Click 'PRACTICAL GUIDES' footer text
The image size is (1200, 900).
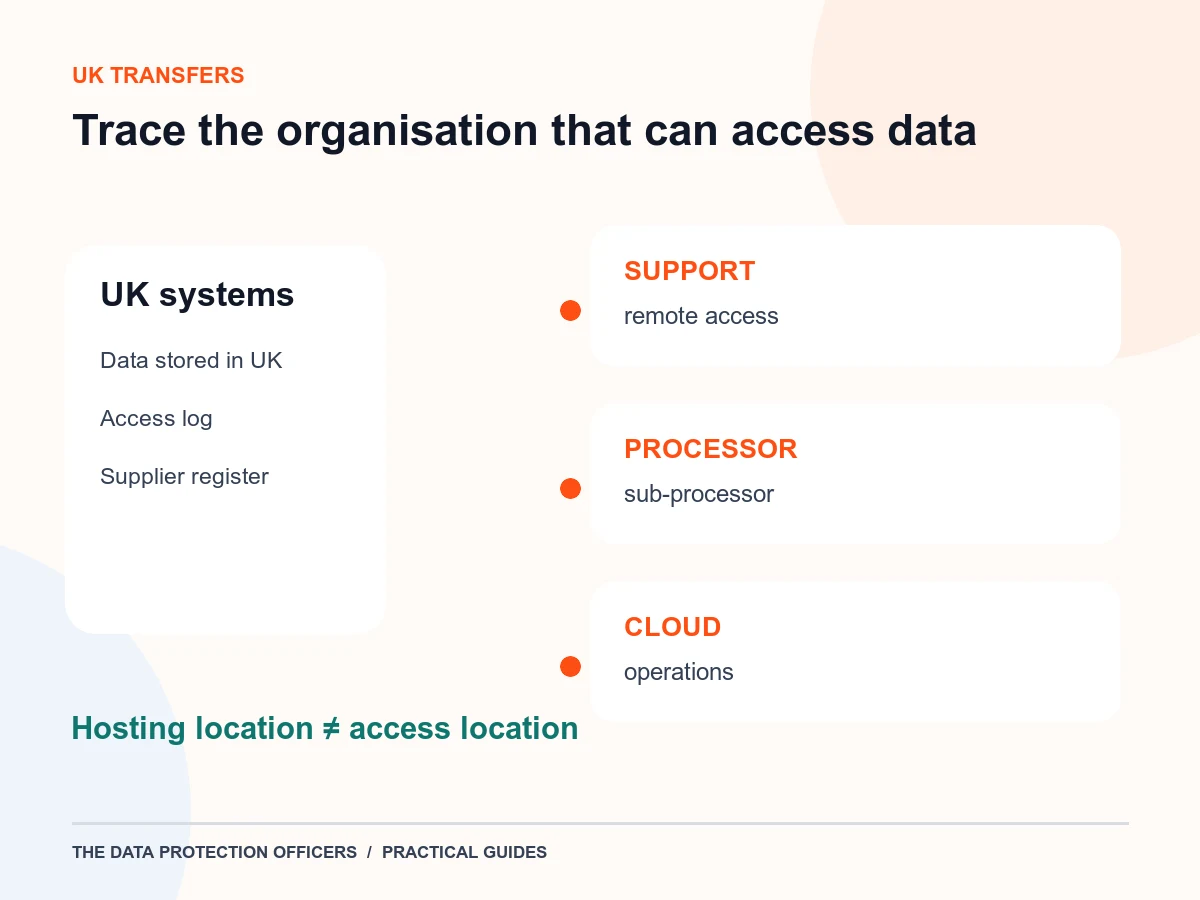click(x=464, y=853)
